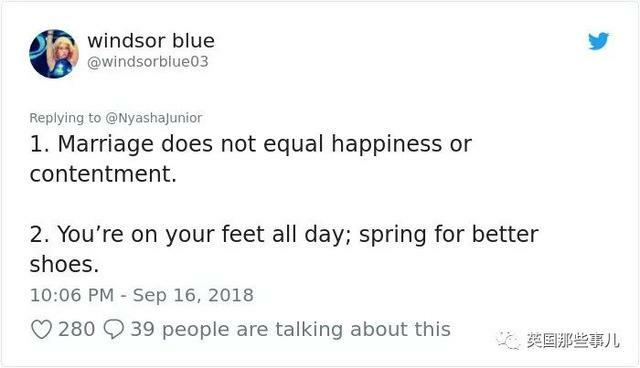
Task: Open replies via the speech bubble icon
Action: click(x=113, y=329)
